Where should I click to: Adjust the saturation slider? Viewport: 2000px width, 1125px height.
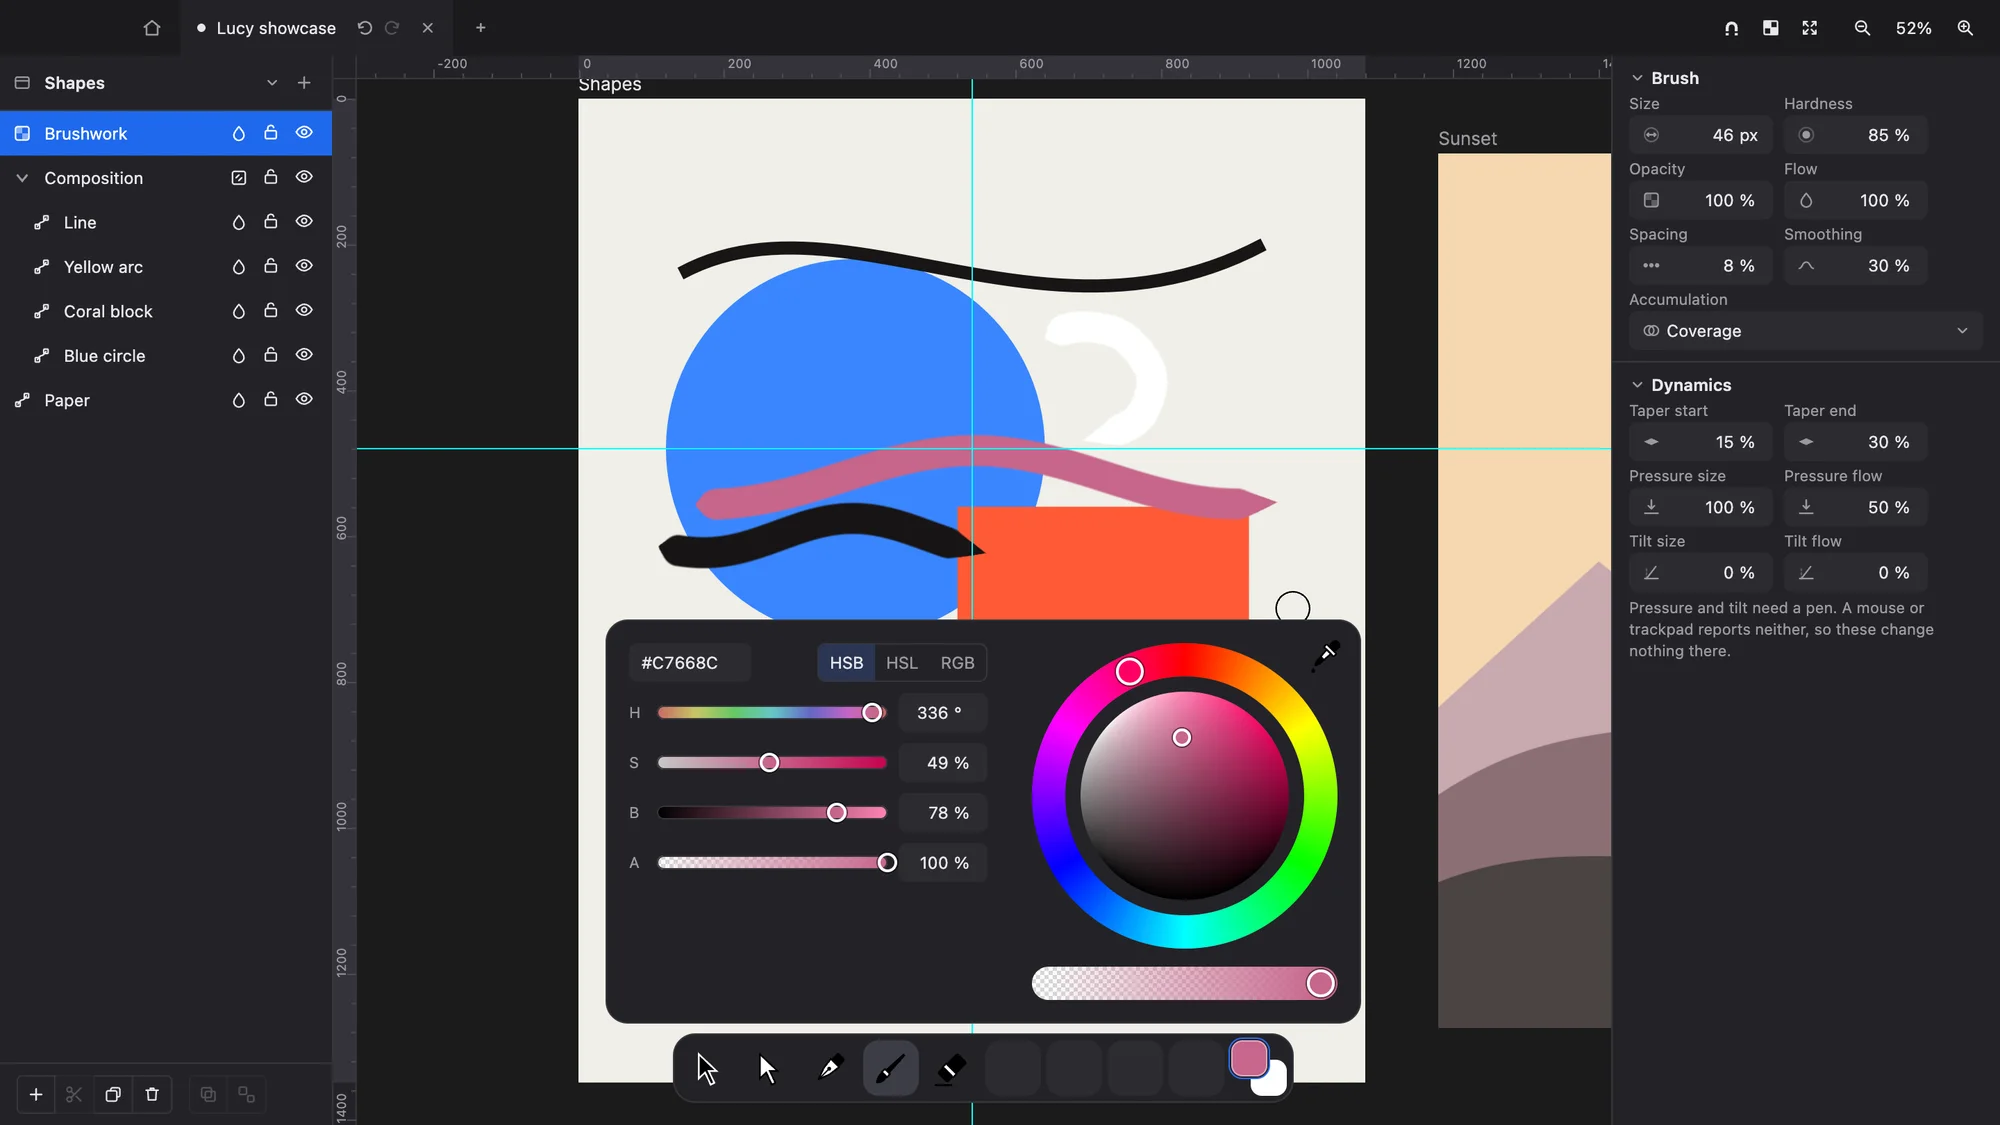[x=772, y=763]
